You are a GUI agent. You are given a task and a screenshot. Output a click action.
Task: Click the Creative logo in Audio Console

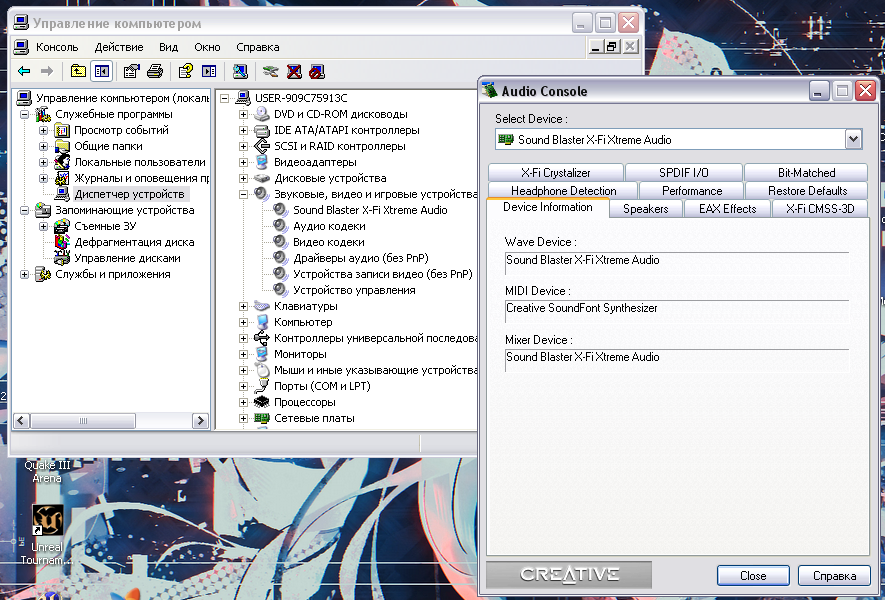point(569,575)
